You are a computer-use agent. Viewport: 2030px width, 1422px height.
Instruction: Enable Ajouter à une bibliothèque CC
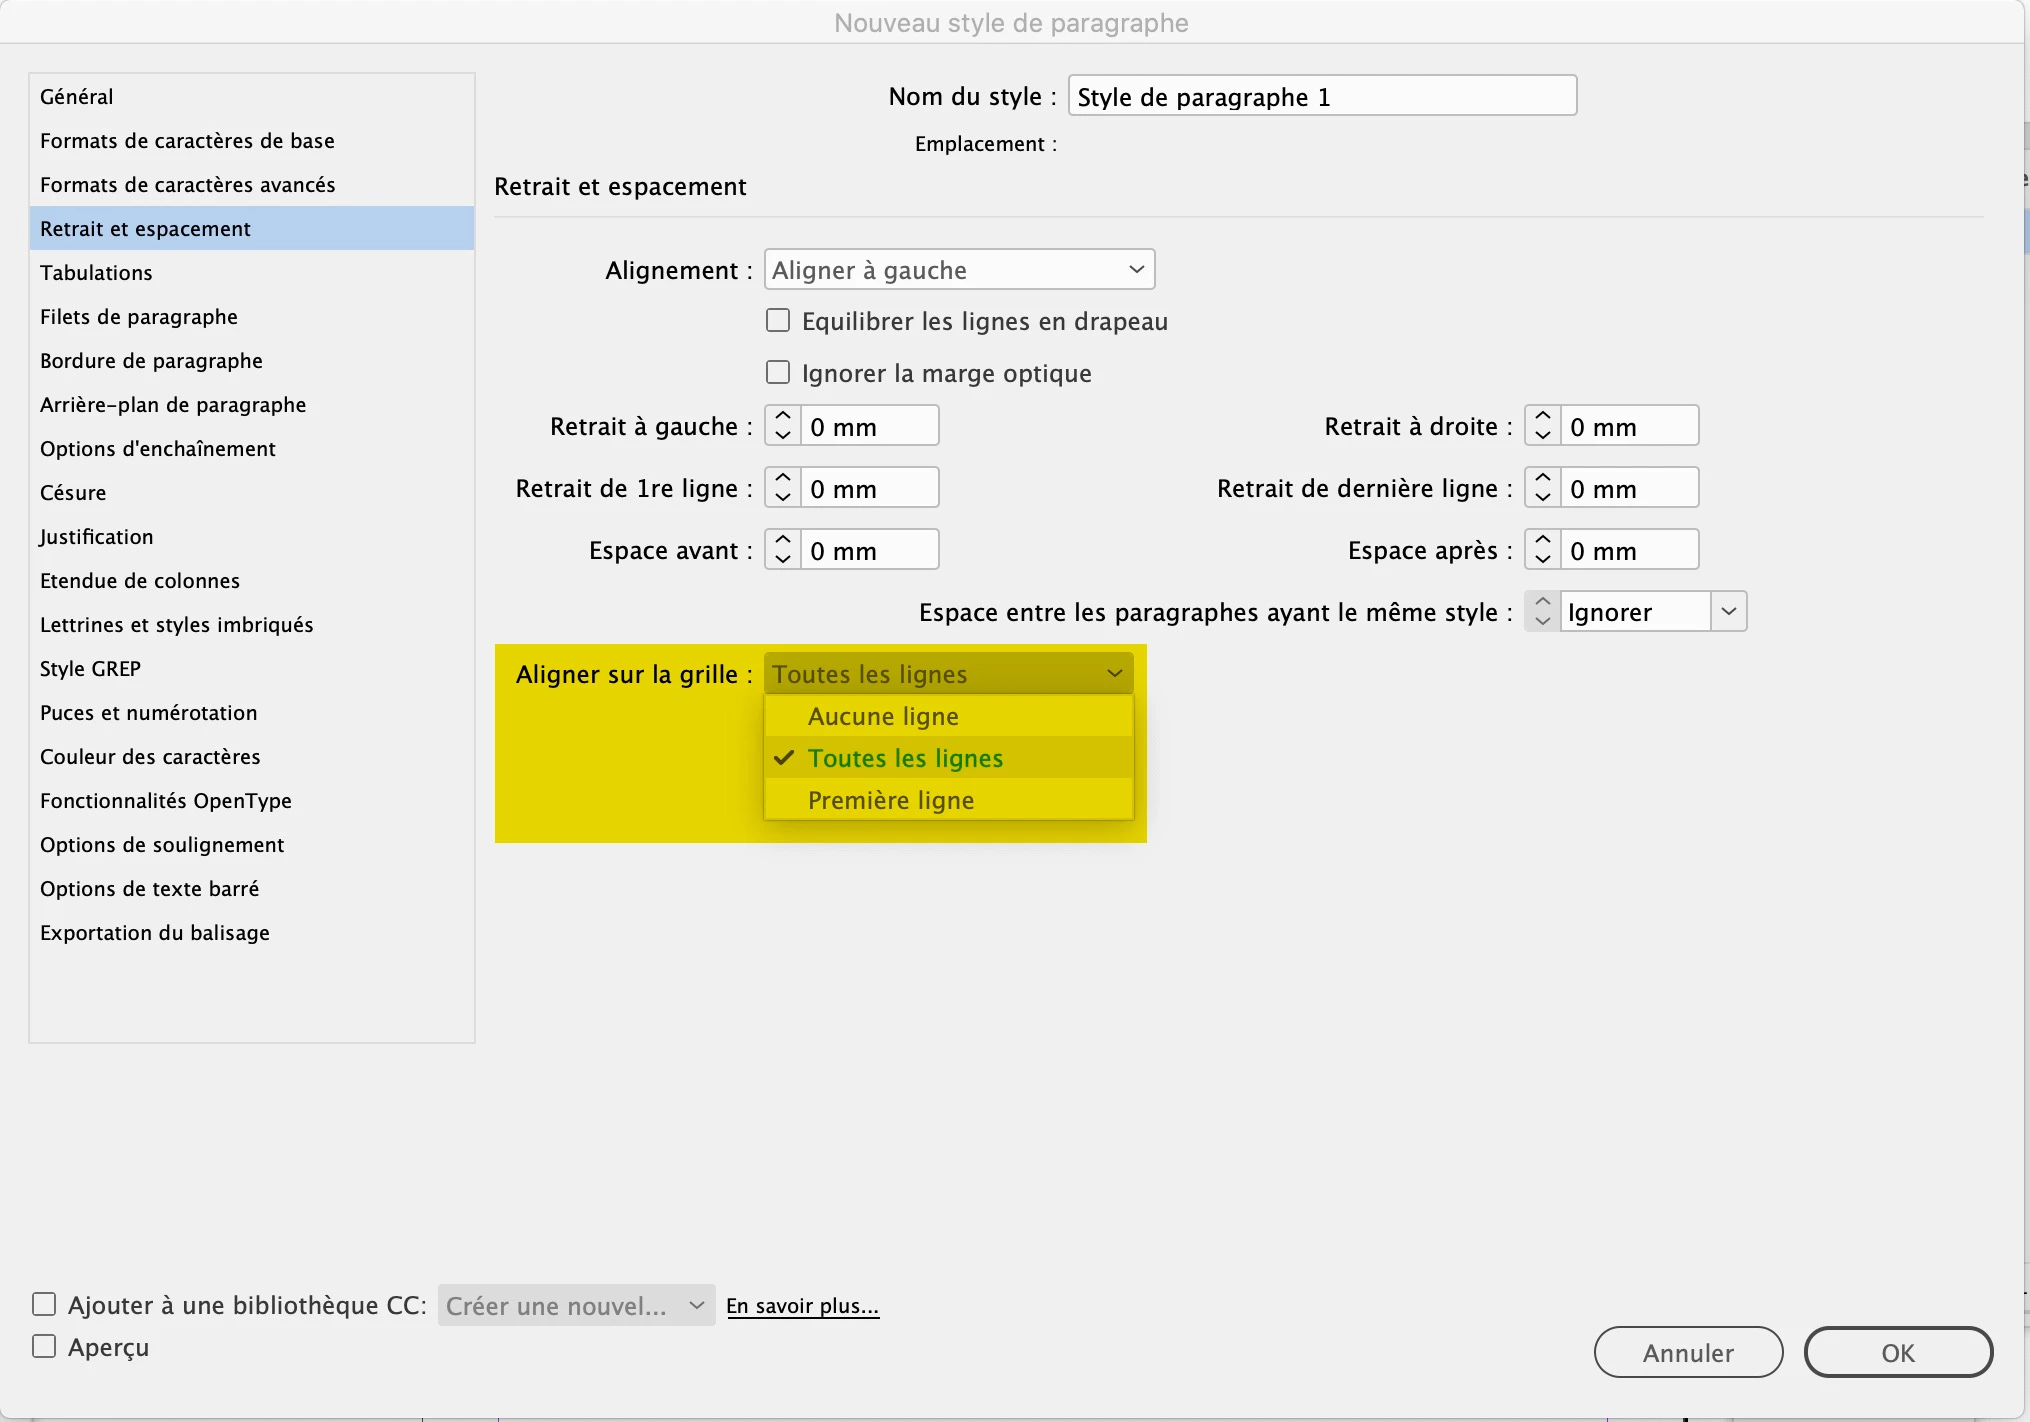pos(44,1305)
